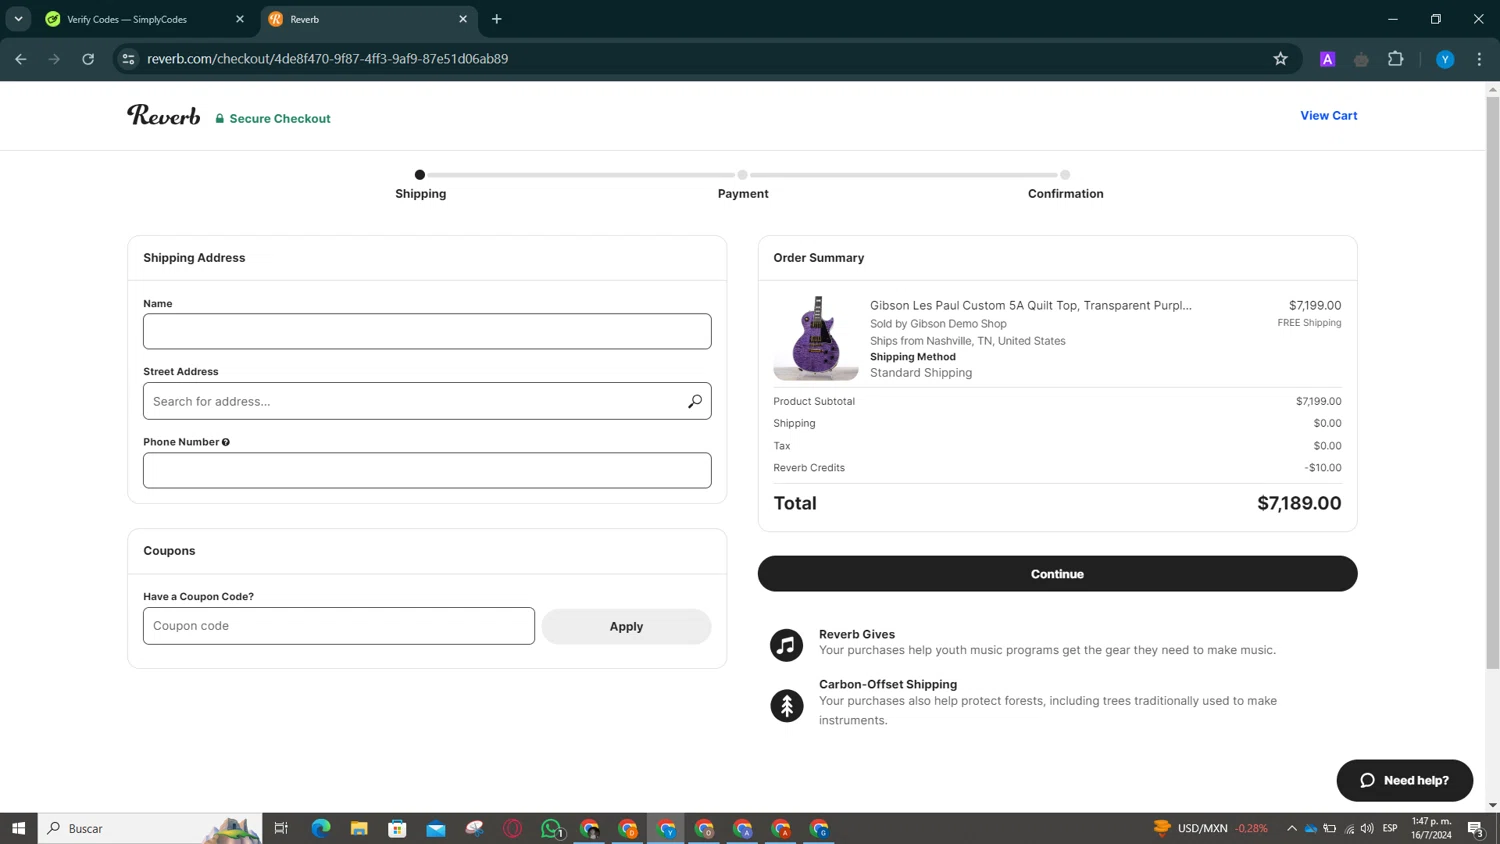
Task: Select the Payment checkout step
Action: (x=743, y=185)
